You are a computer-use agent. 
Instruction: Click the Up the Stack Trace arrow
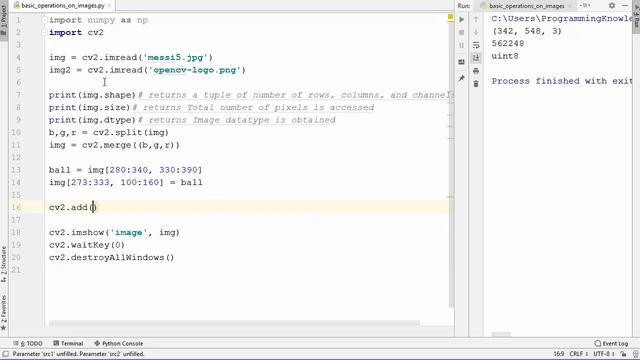pos(476,19)
